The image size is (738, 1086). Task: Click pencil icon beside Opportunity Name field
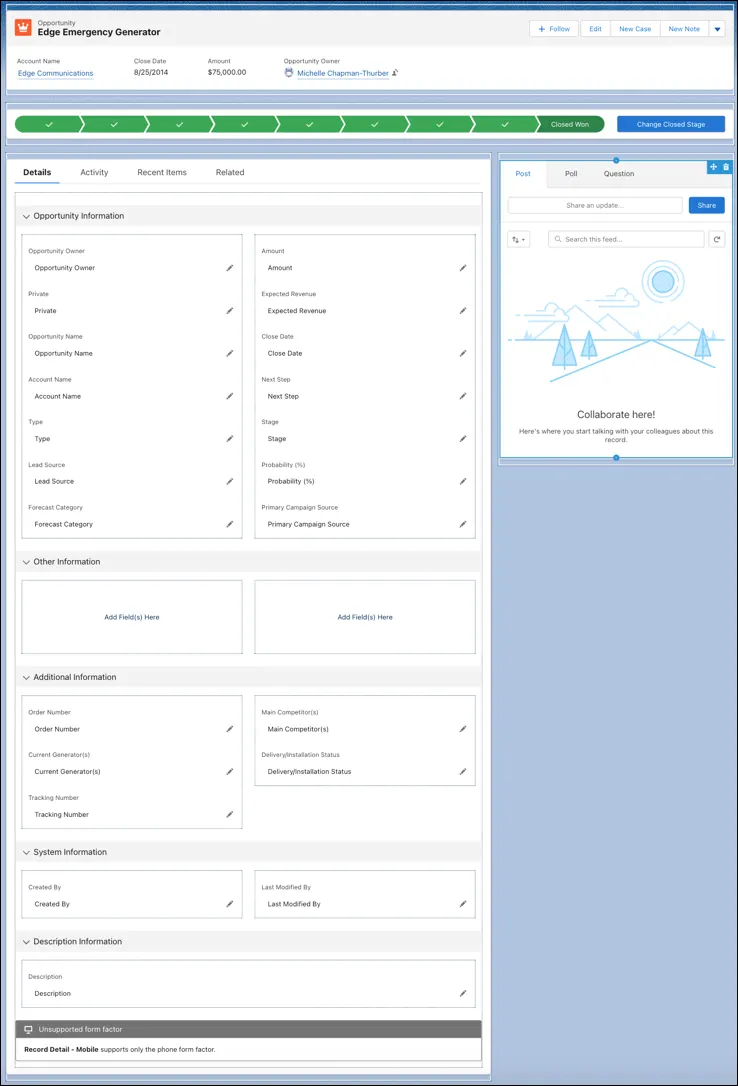[230, 353]
